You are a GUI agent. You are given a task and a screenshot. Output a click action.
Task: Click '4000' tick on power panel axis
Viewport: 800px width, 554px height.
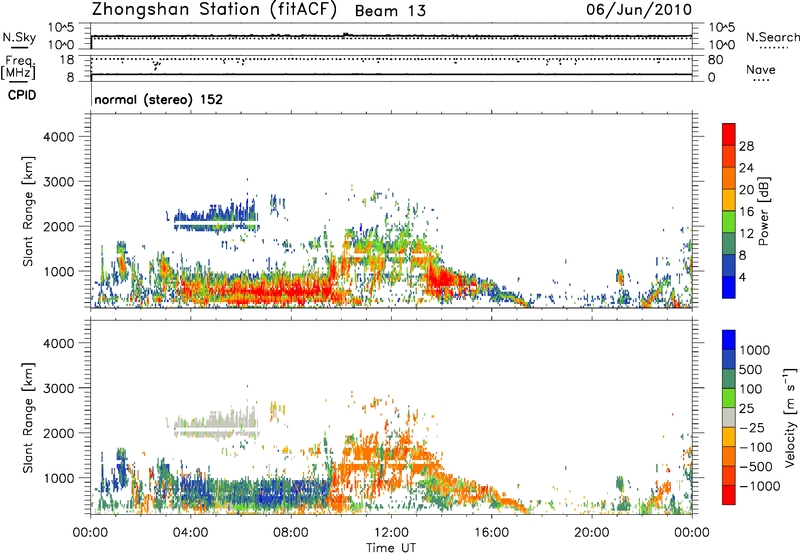point(58,137)
